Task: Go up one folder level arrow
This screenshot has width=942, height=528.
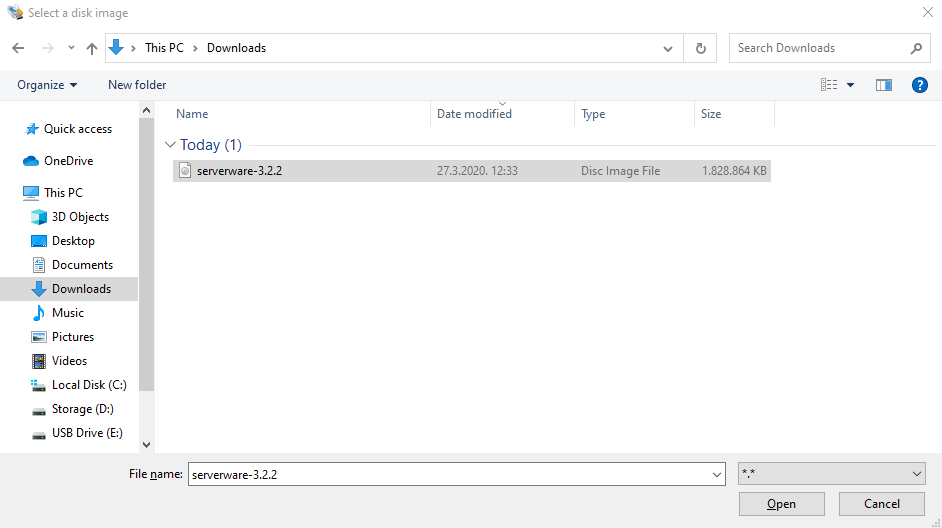Action: (91, 48)
